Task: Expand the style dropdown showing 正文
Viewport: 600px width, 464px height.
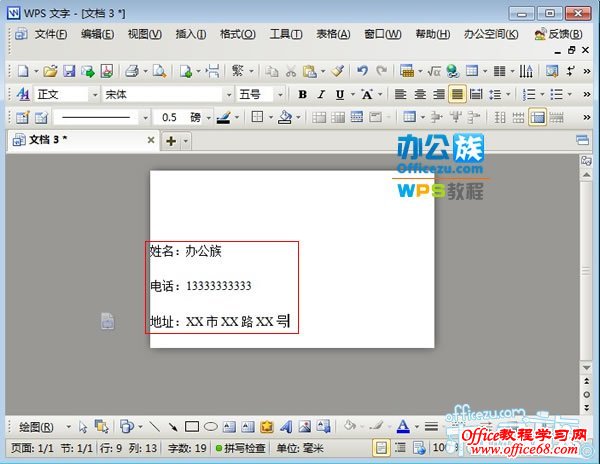Action: pyautogui.click(x=94, y=94)
